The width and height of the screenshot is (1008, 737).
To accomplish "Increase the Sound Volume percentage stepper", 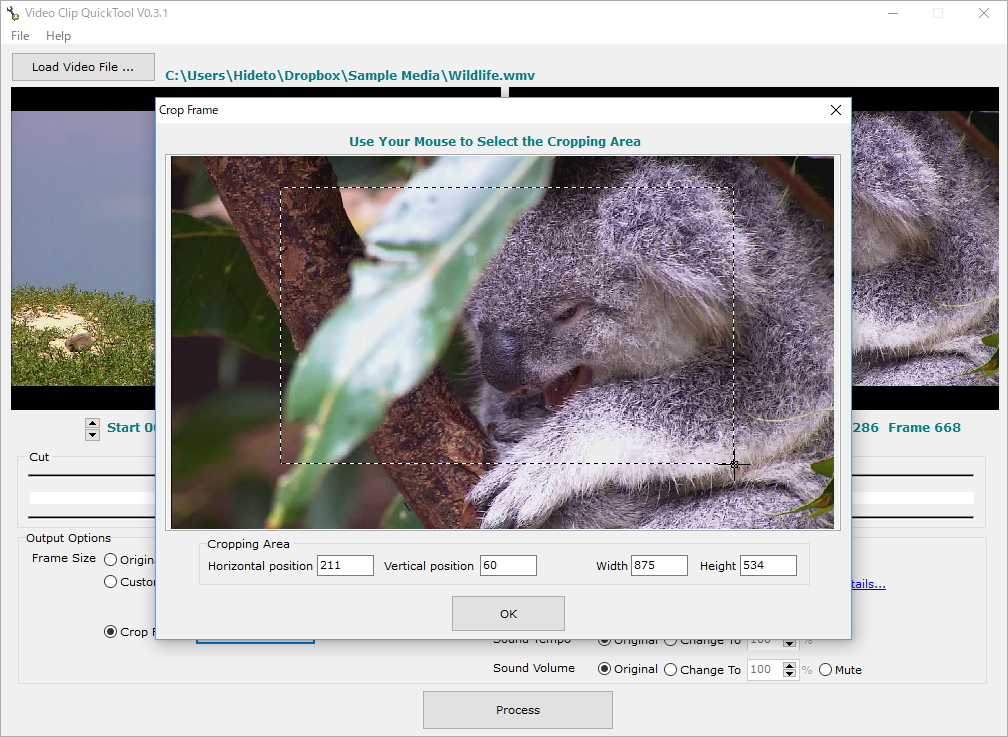I will [790, 665].
